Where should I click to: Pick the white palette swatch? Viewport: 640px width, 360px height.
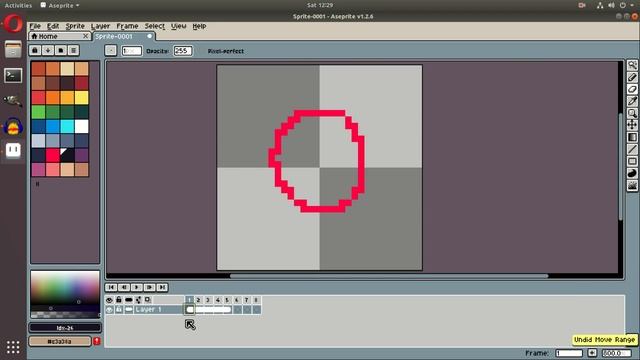click(x=82, y=127)
